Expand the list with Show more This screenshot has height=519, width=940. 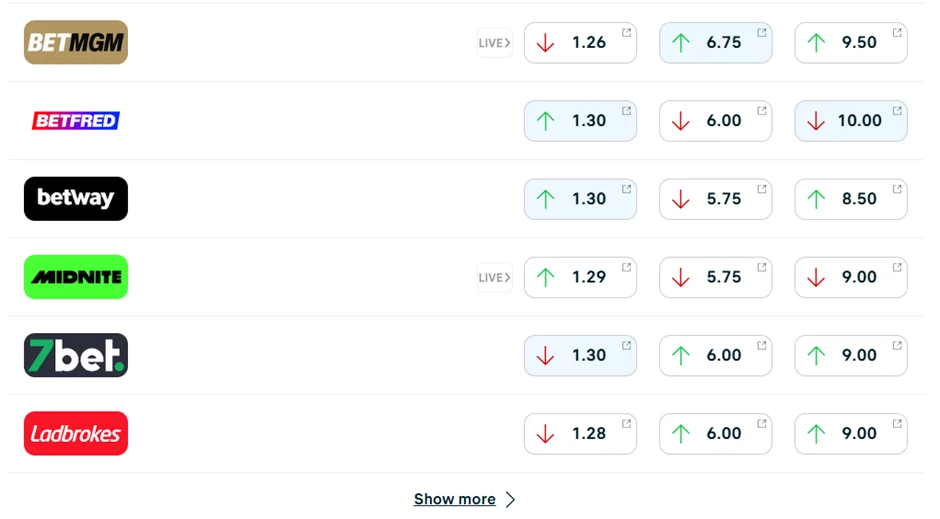[455, 499]
